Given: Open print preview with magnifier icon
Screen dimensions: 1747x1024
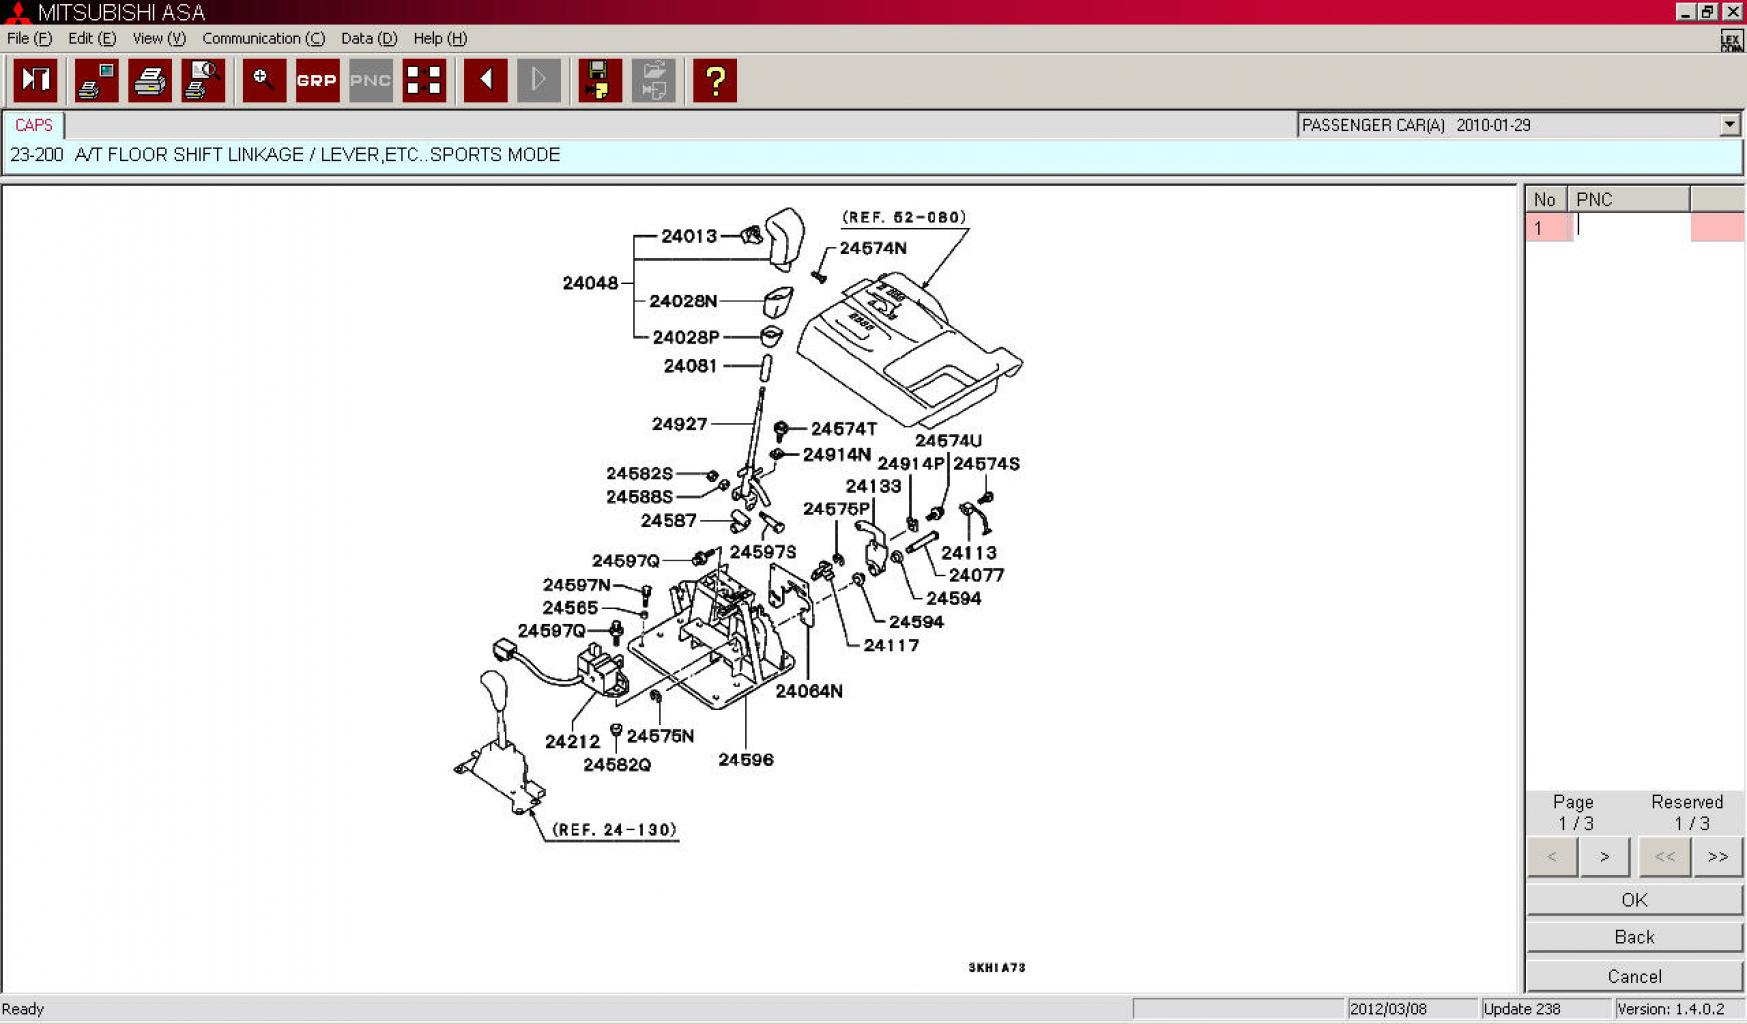Looking at the screenshot, I should coord(203,80).
